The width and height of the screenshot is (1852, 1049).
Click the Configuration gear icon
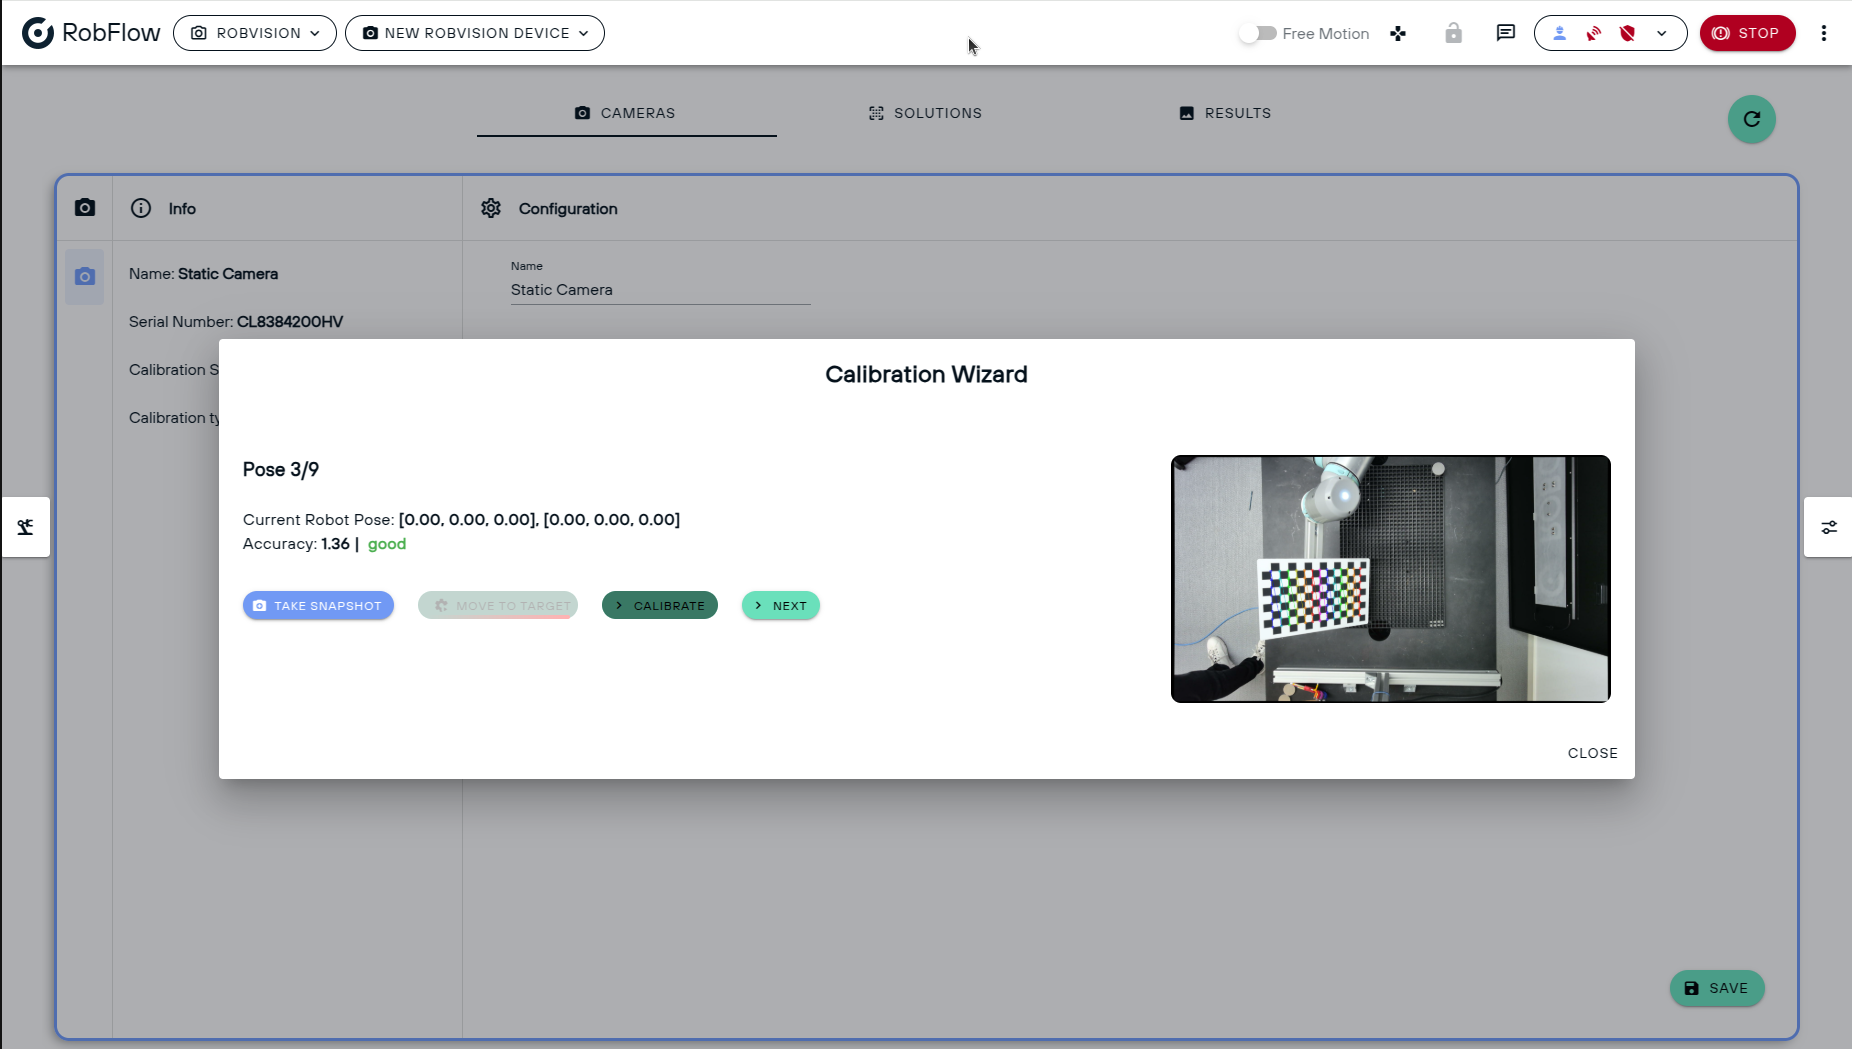(x=491, y=208)
